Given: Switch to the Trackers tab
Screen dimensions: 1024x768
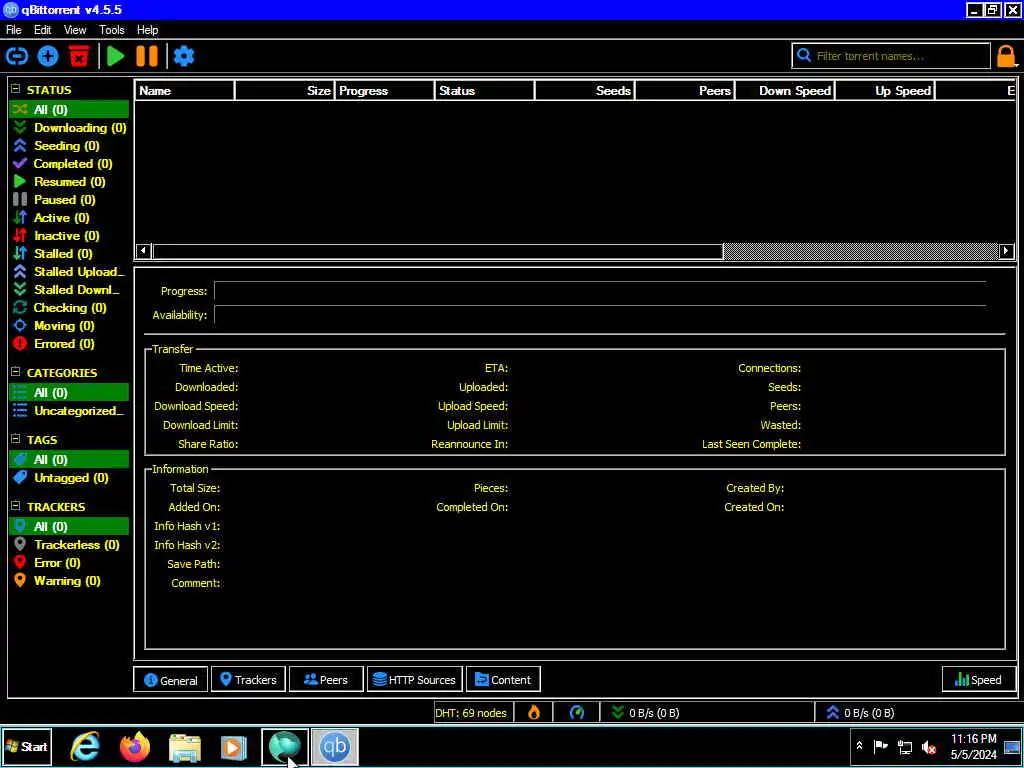Looking at the screenshot, I should (x=248, y=680).
